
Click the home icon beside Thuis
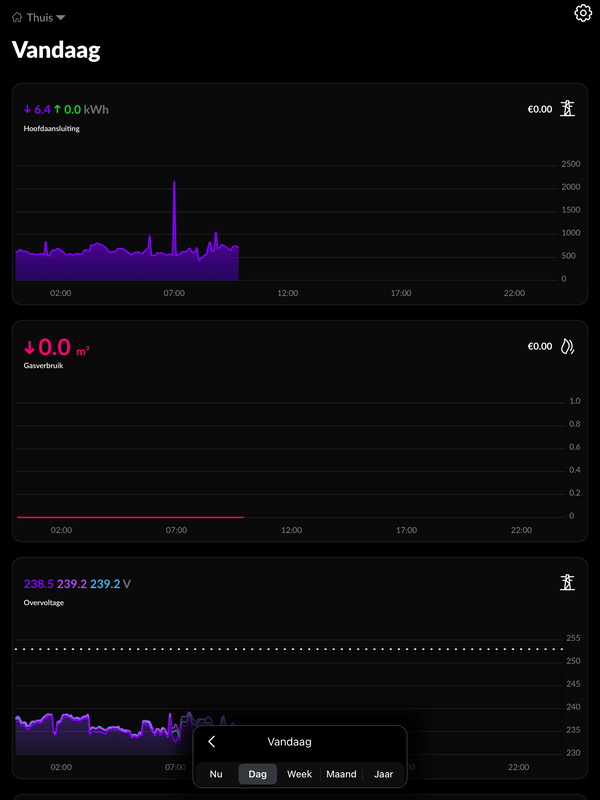pos(17,18)
